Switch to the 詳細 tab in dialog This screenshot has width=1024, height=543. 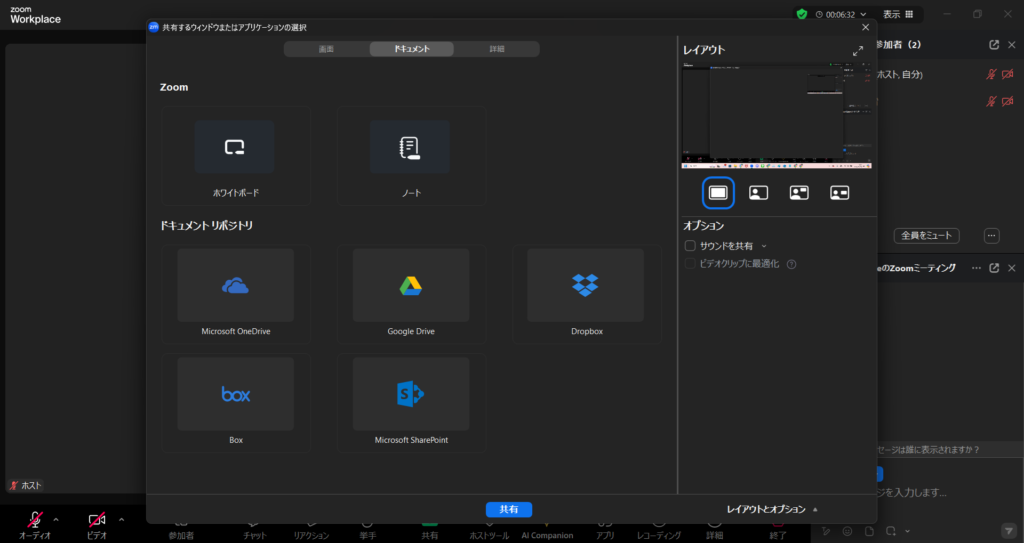pos(497,49)
